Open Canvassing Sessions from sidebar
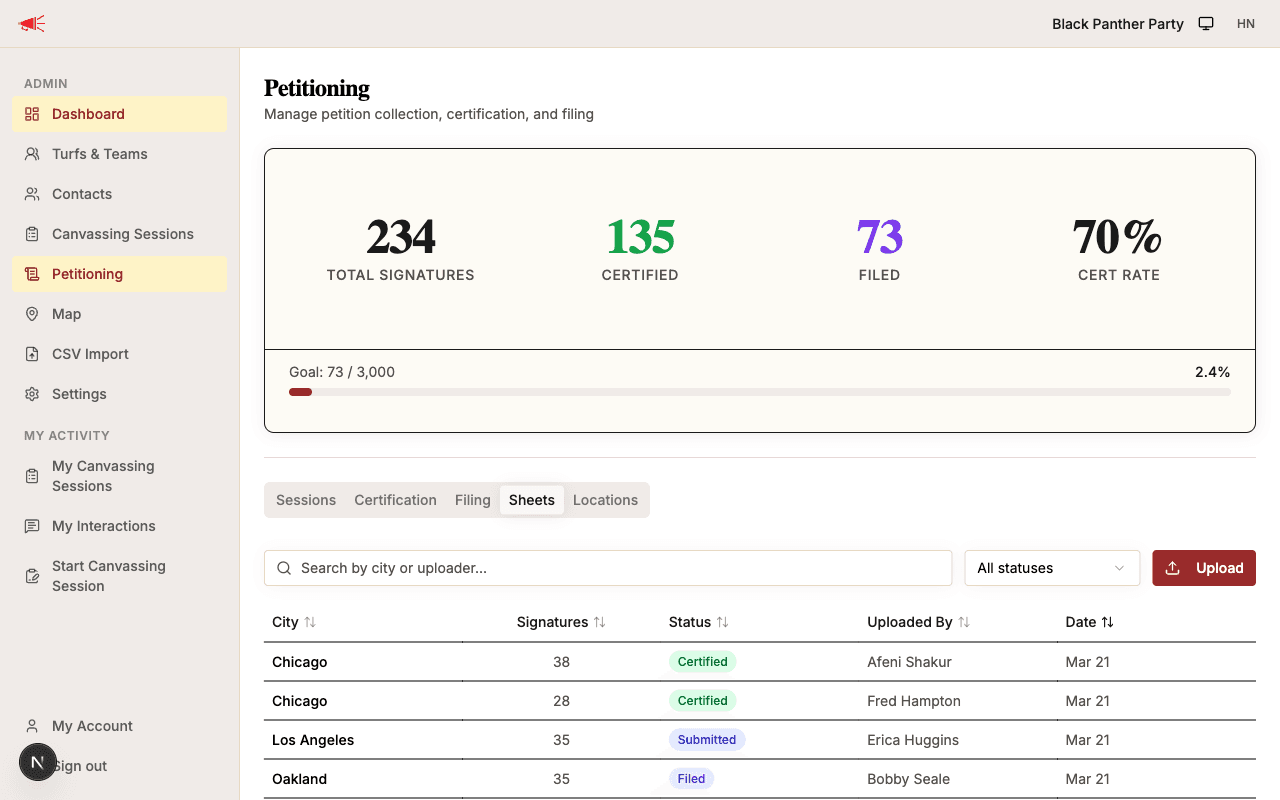1280x800 pixels. 120,234
